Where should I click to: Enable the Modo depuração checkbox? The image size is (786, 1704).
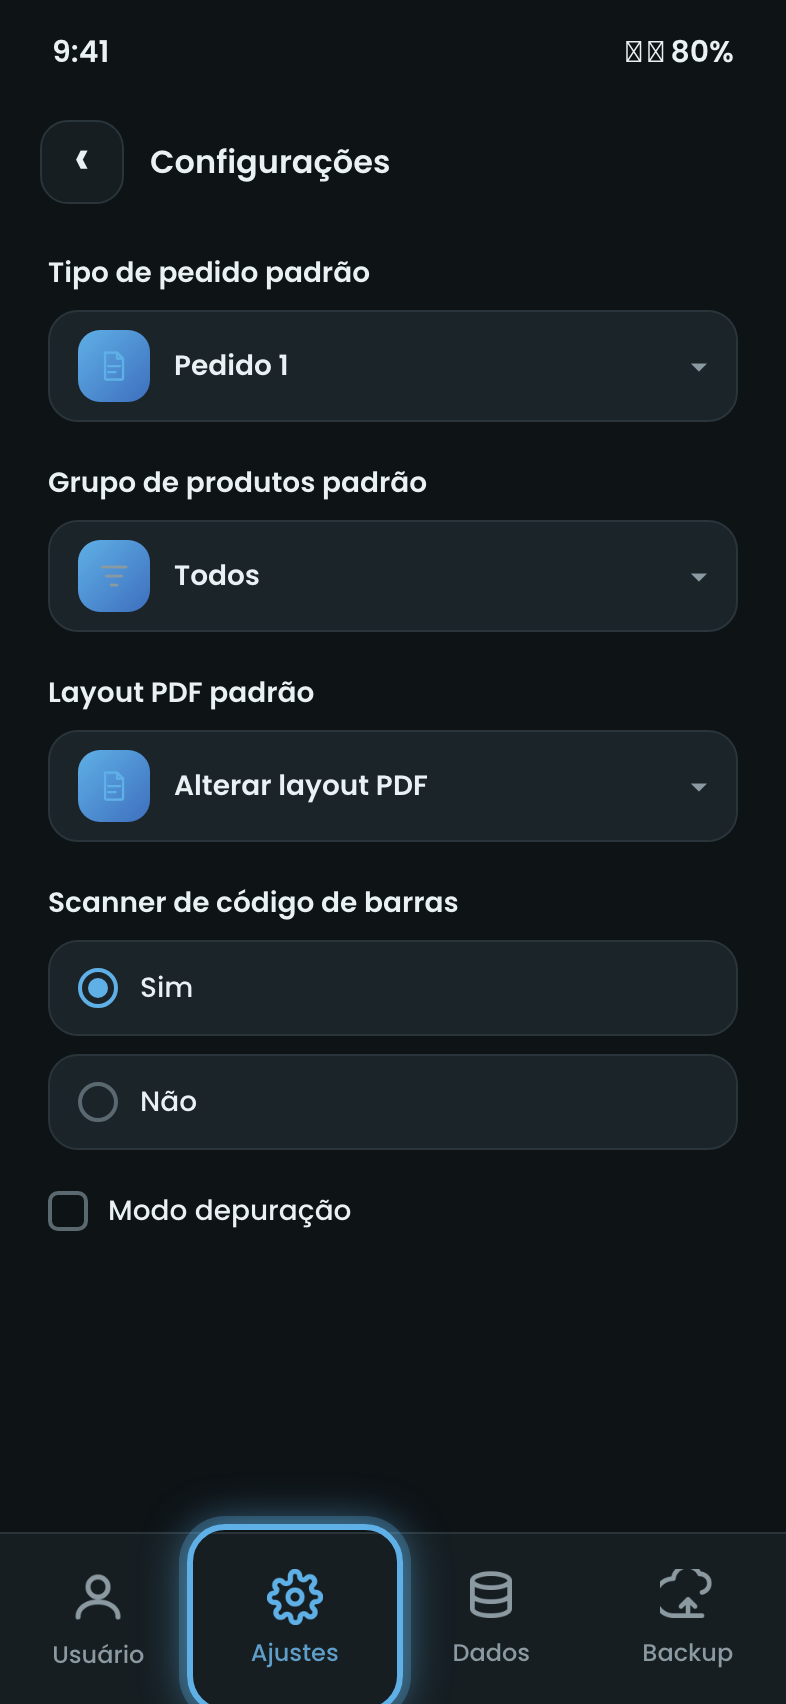click(x=68, y=1211)
